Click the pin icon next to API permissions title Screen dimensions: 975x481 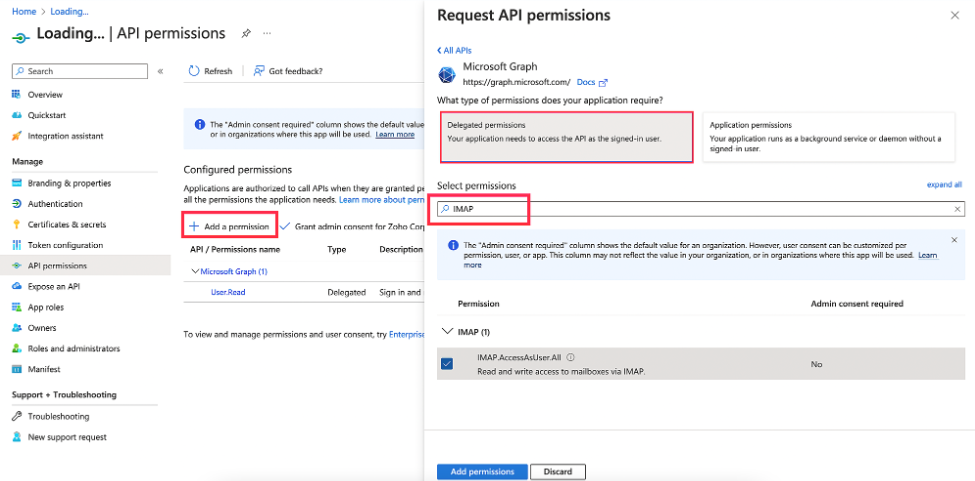[246, 33]
